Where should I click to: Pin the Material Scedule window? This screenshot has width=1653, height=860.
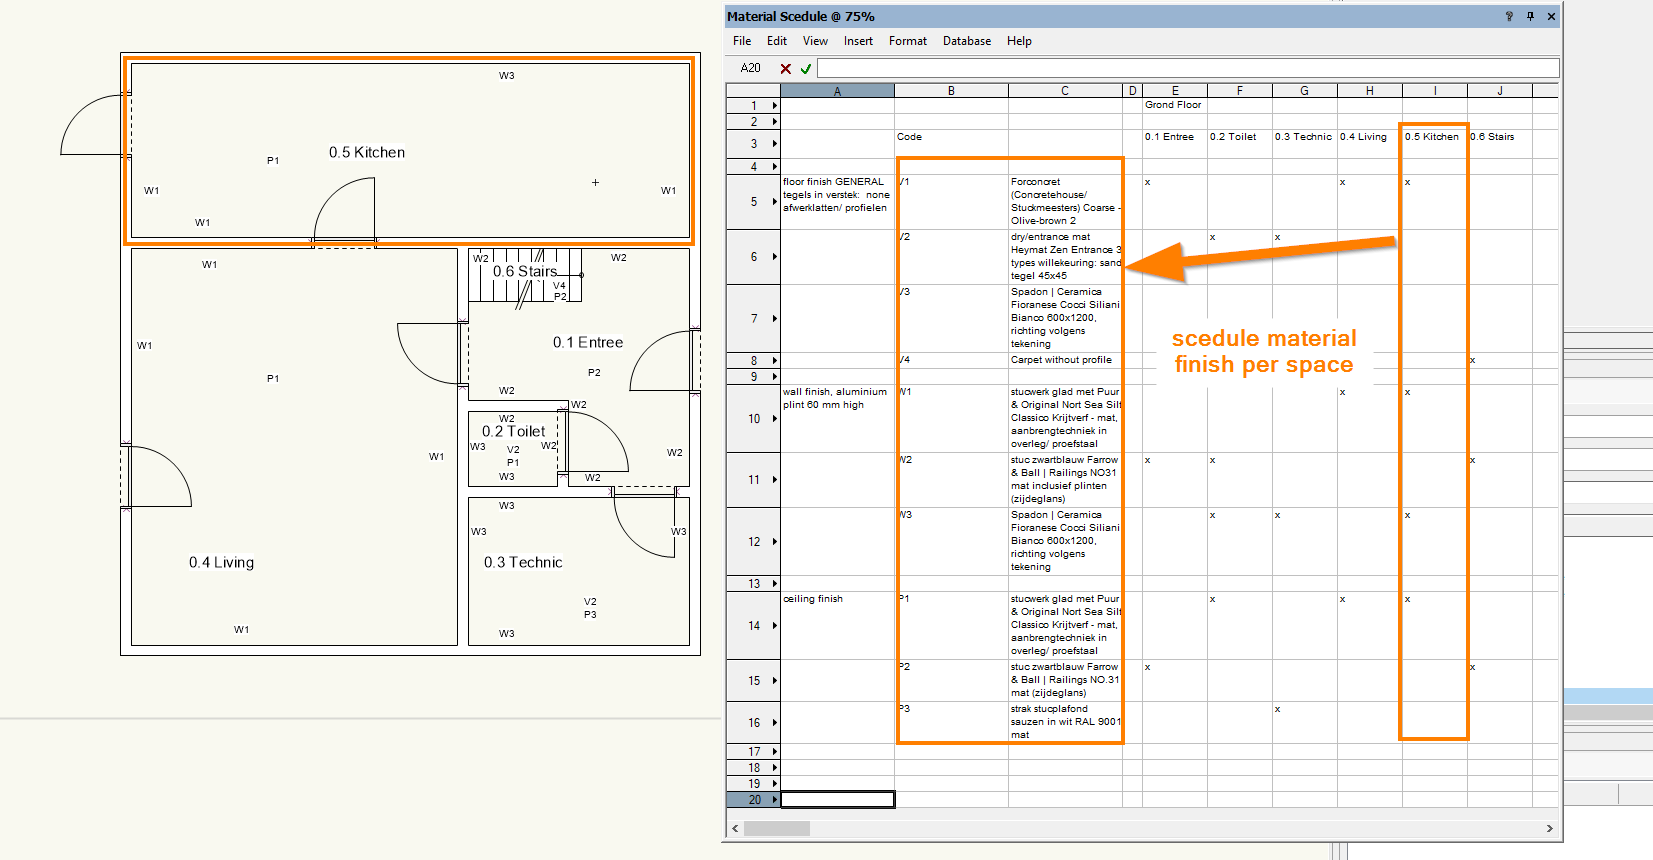coord(1530,16)
